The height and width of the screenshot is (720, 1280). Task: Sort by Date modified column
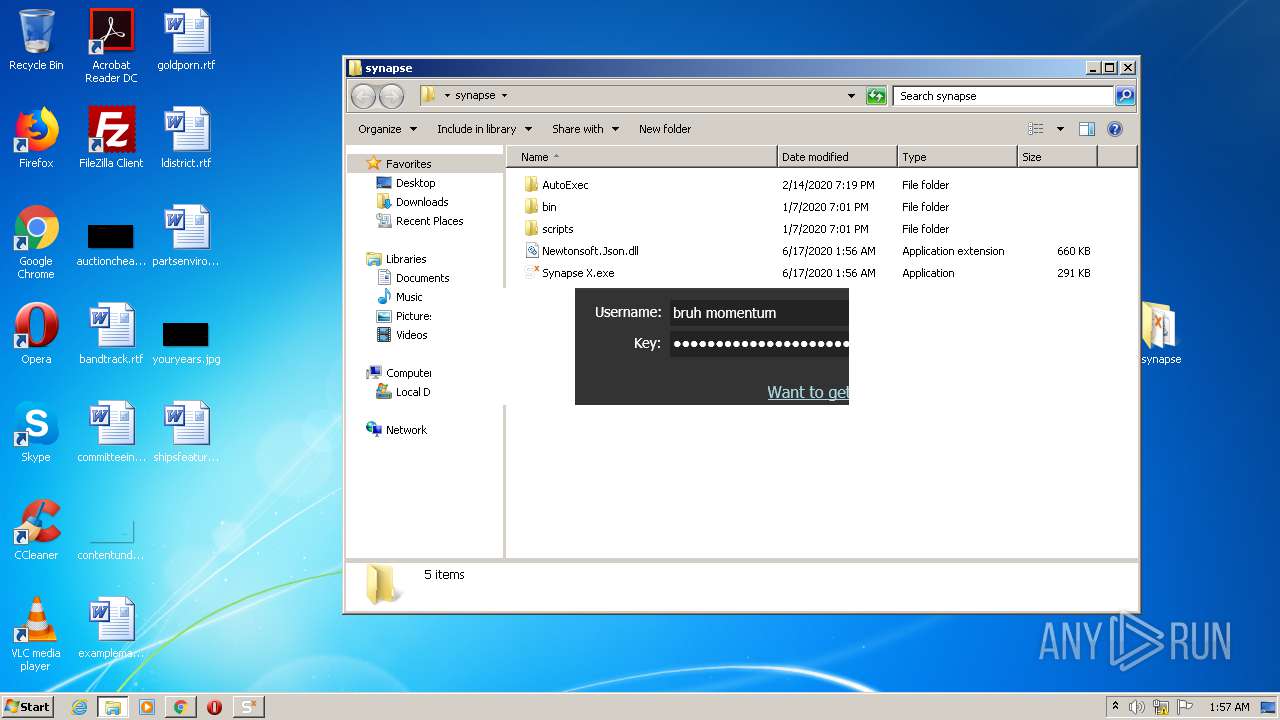(837, 157)
